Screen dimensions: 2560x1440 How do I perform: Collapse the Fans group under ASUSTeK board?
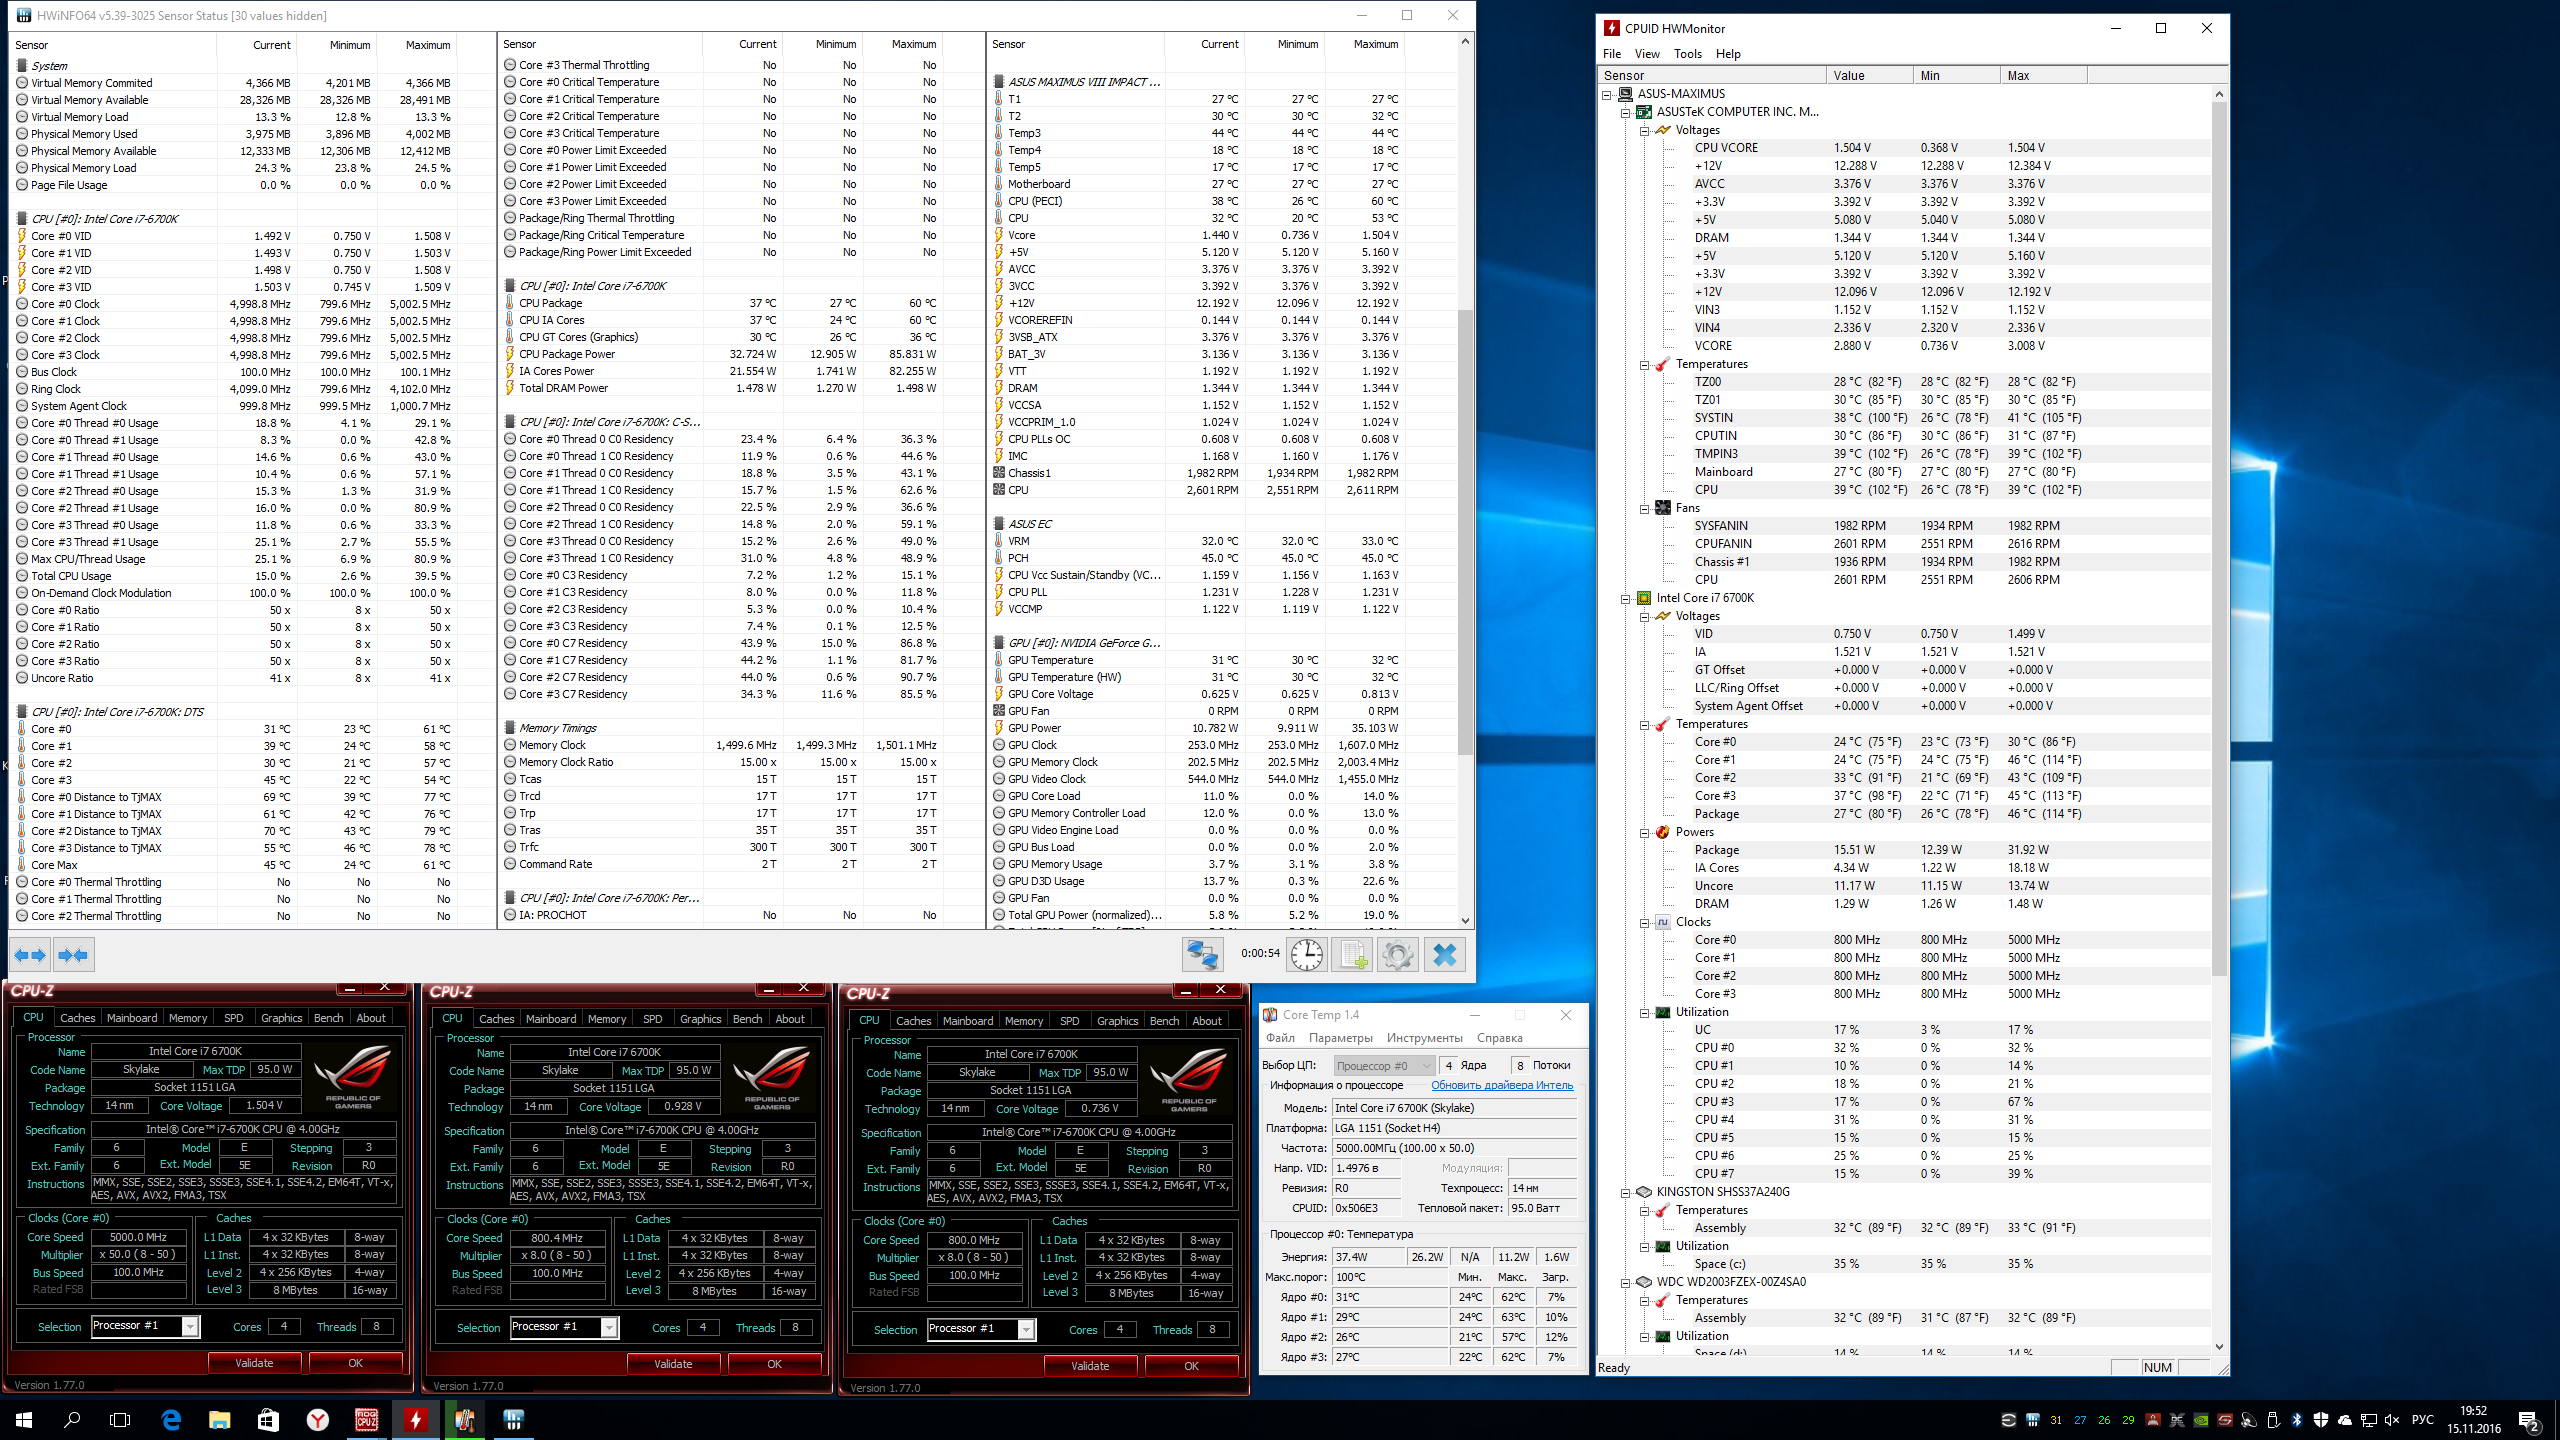(x=1644, y=508)
